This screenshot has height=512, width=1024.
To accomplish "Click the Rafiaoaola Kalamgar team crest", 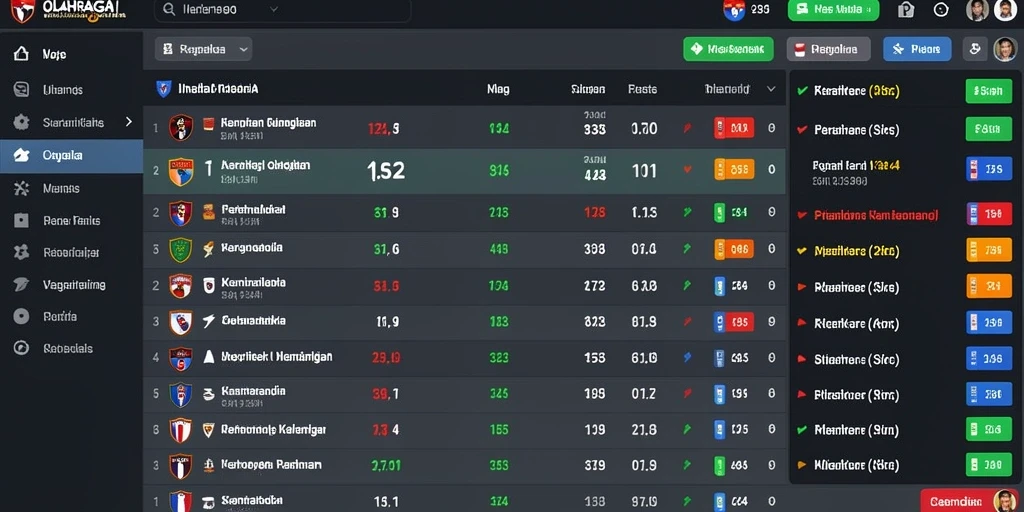I will (x=181, y=430).
